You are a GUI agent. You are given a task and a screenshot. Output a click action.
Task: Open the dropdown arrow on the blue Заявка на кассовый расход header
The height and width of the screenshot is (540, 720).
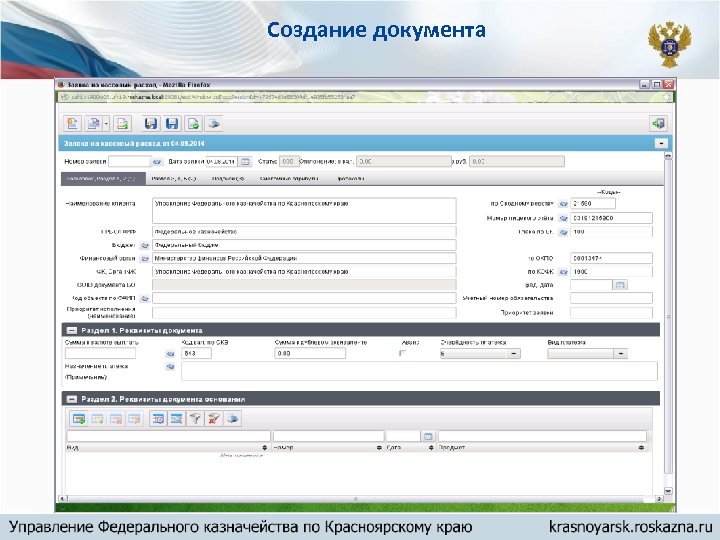click(661, 144)
